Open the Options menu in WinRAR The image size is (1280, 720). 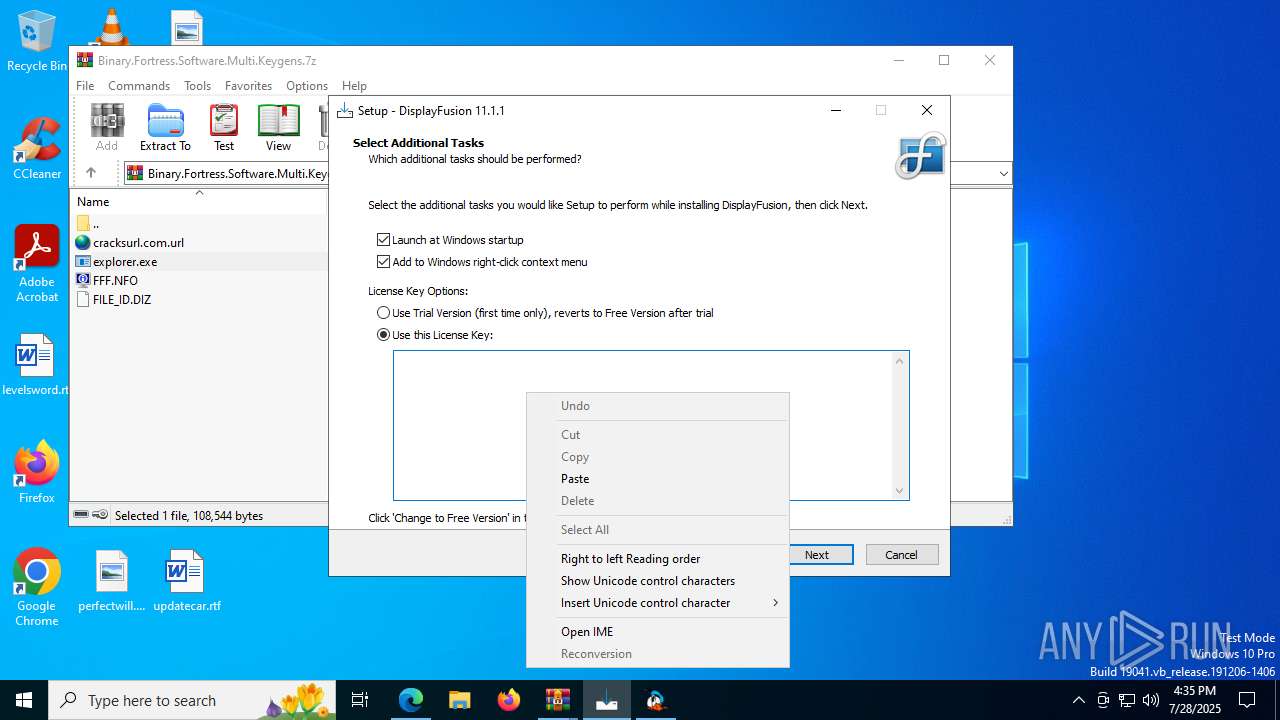coord(306,86)
